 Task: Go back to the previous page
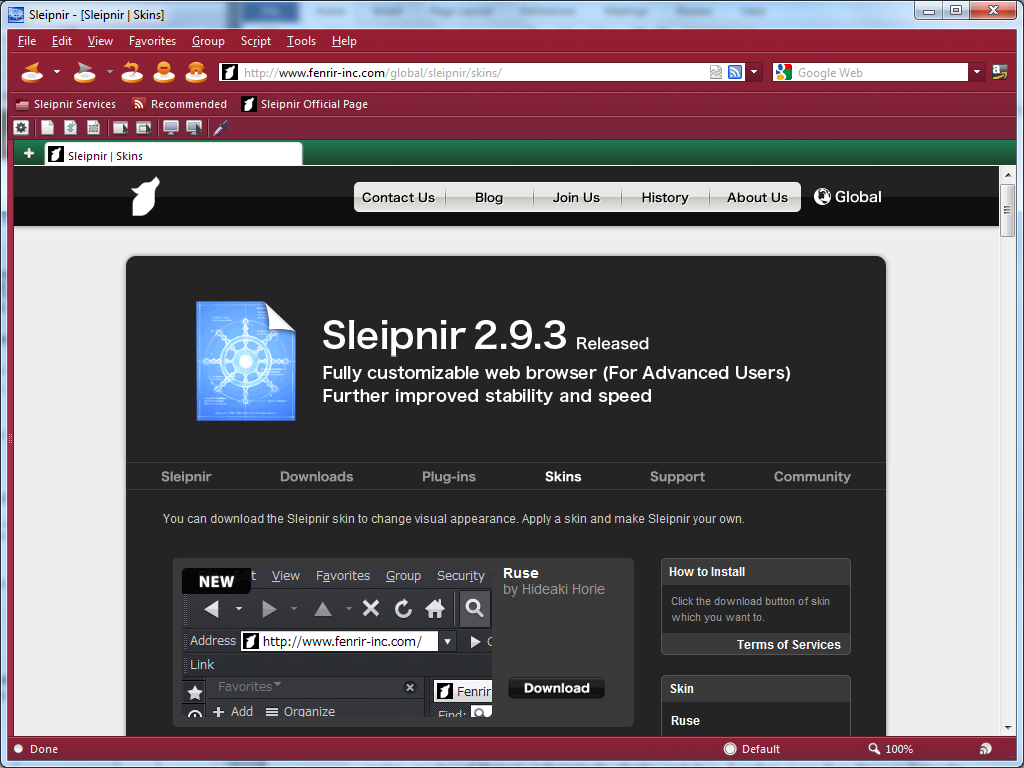coord(31,72)
